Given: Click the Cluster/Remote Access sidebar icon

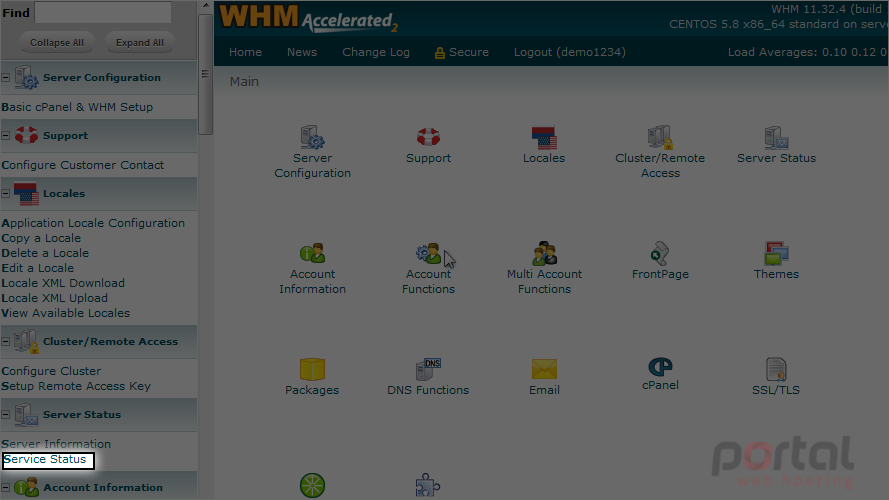Looking at the screenshot, I should coord(26,341).
